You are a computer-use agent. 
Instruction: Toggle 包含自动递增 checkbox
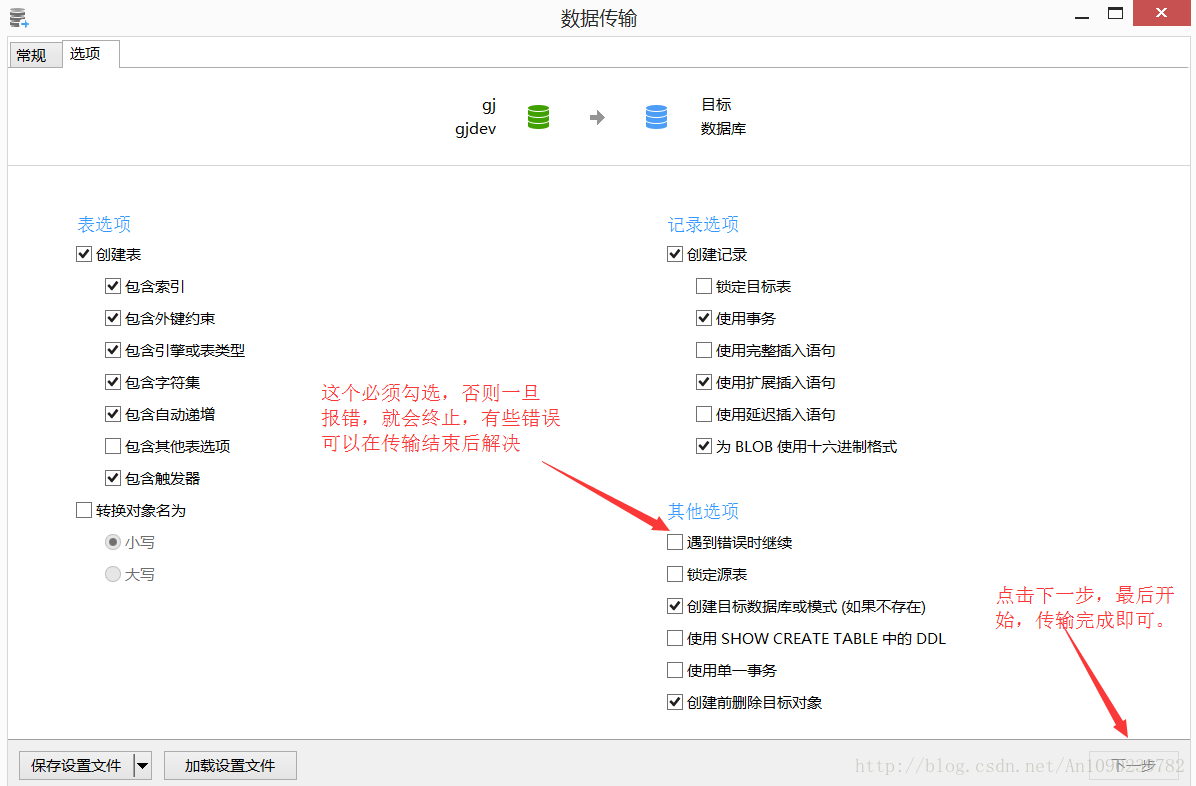tap(113, 414)
